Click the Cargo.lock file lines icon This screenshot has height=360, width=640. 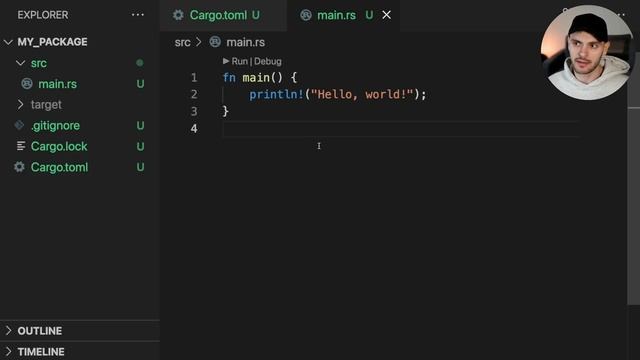click(21, 146)
